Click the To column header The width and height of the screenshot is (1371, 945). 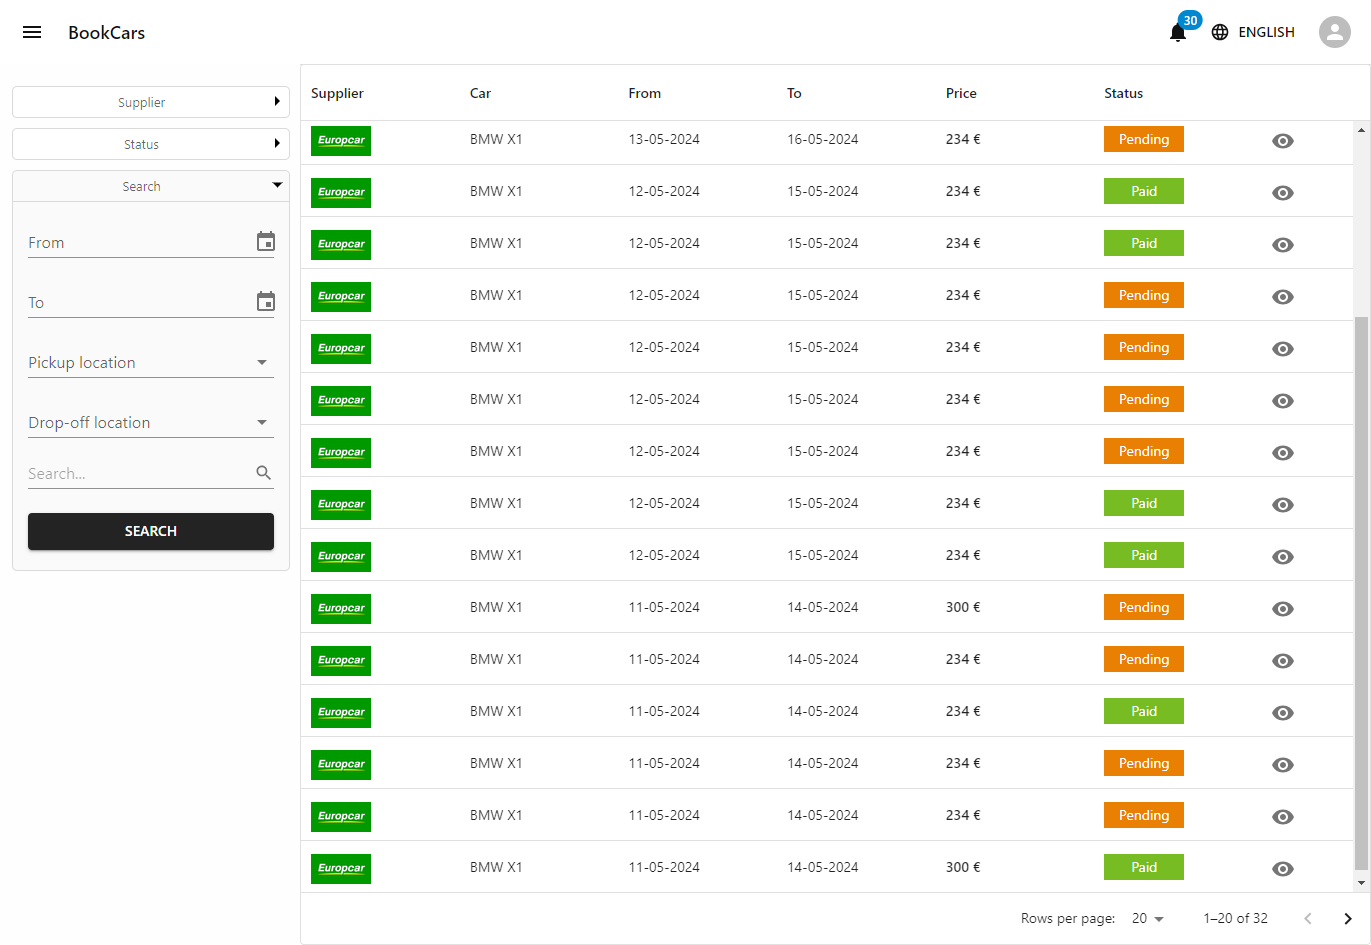click(x=794, y=93)
